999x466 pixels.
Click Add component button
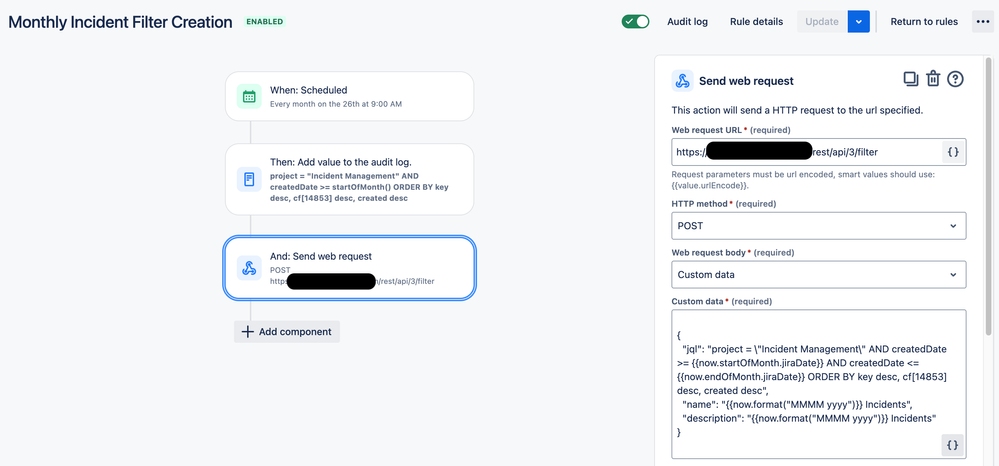(x=287, y=331)
